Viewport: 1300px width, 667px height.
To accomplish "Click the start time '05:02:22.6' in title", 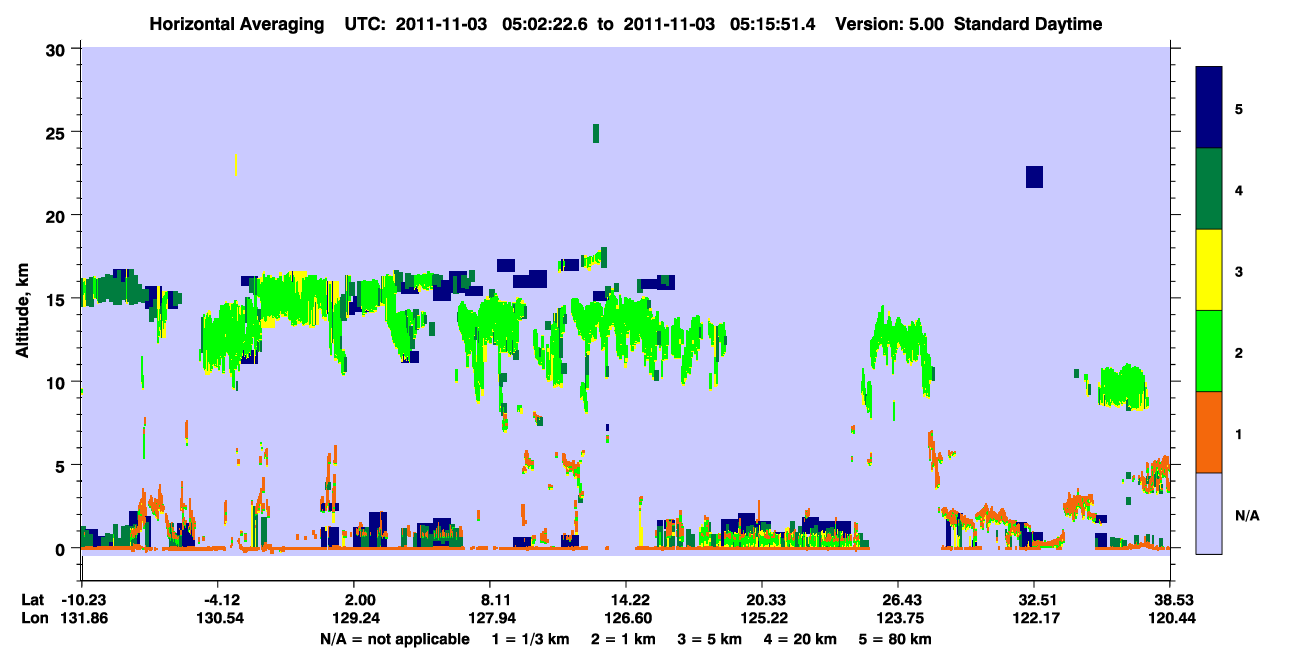I will [547, 24].
